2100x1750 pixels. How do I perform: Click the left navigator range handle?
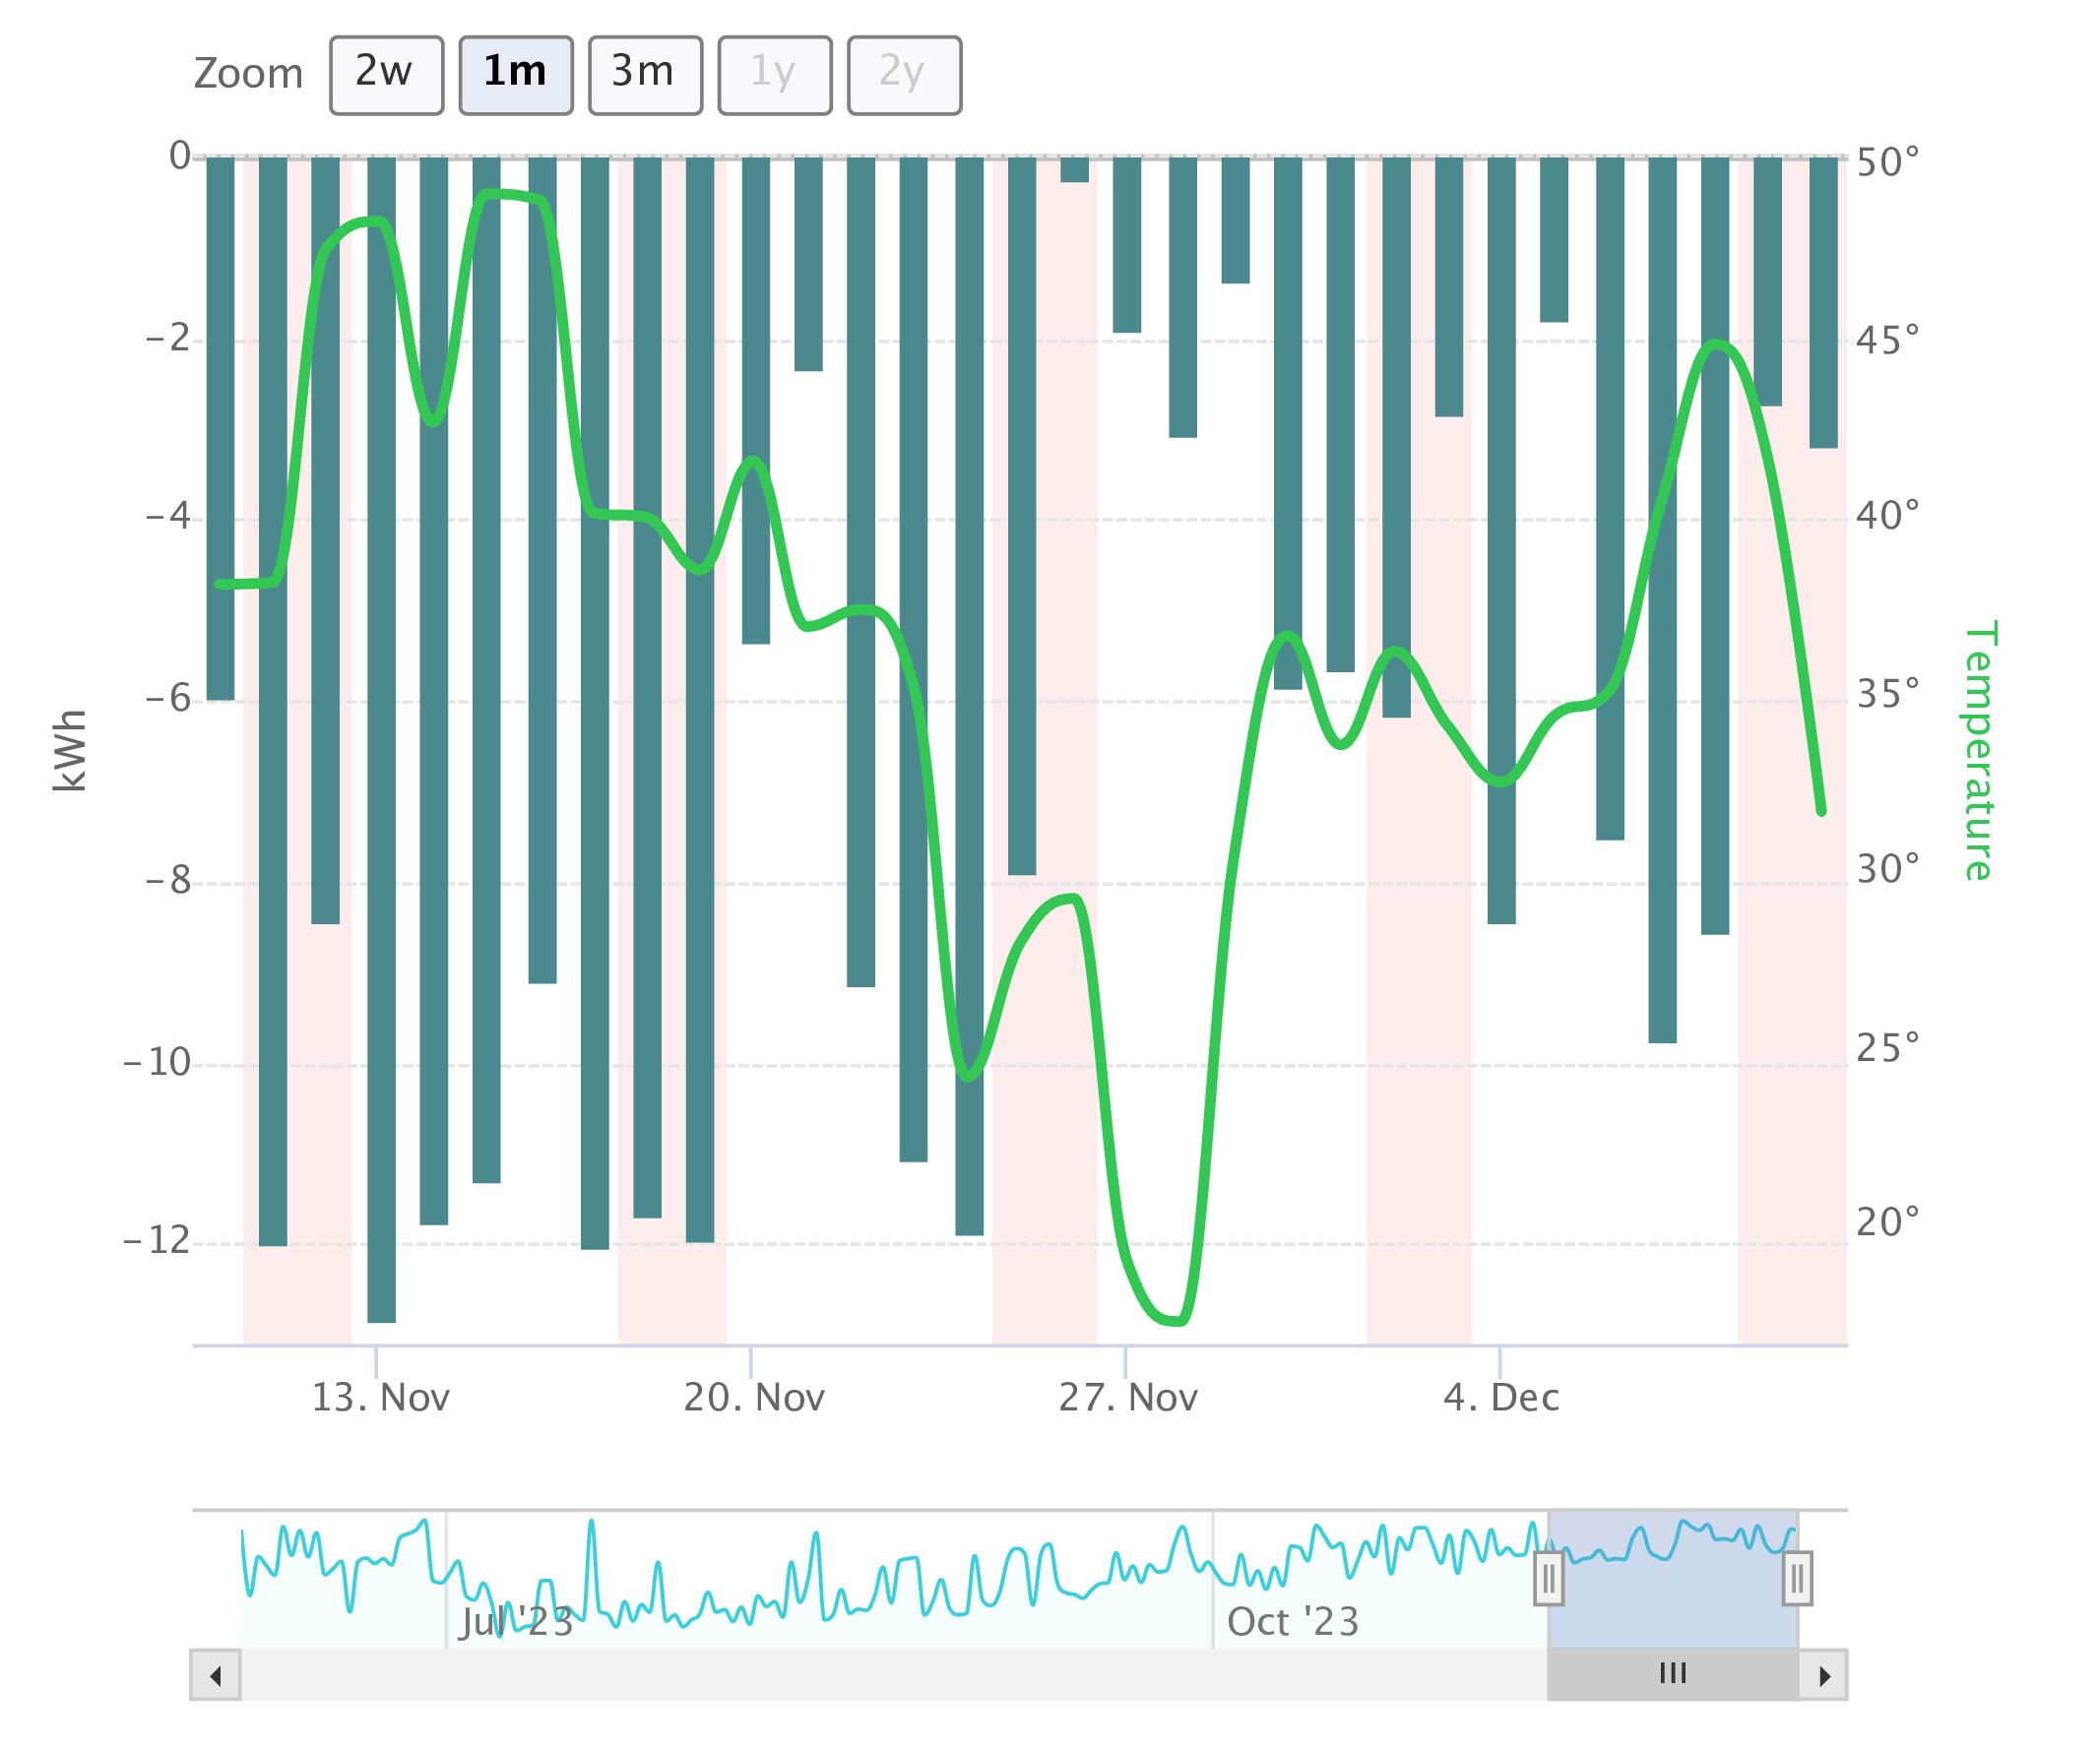point(1548,1579)
